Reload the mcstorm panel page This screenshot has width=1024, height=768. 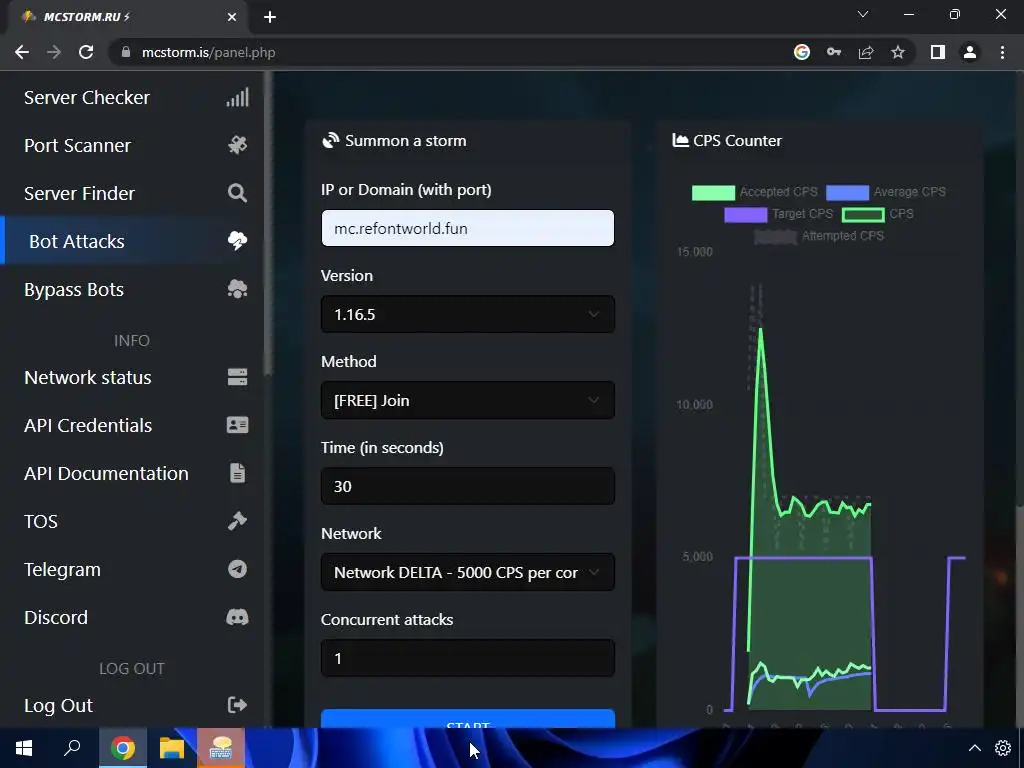tap(86, 52)
